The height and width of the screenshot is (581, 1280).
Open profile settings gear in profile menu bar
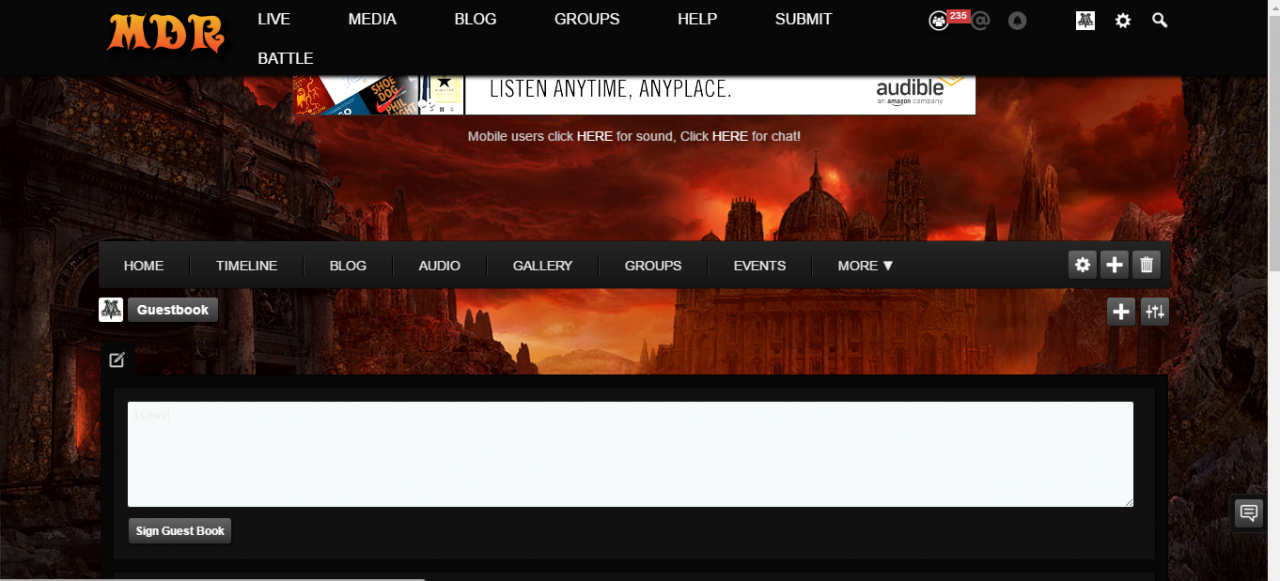[x=1082, y=265]
